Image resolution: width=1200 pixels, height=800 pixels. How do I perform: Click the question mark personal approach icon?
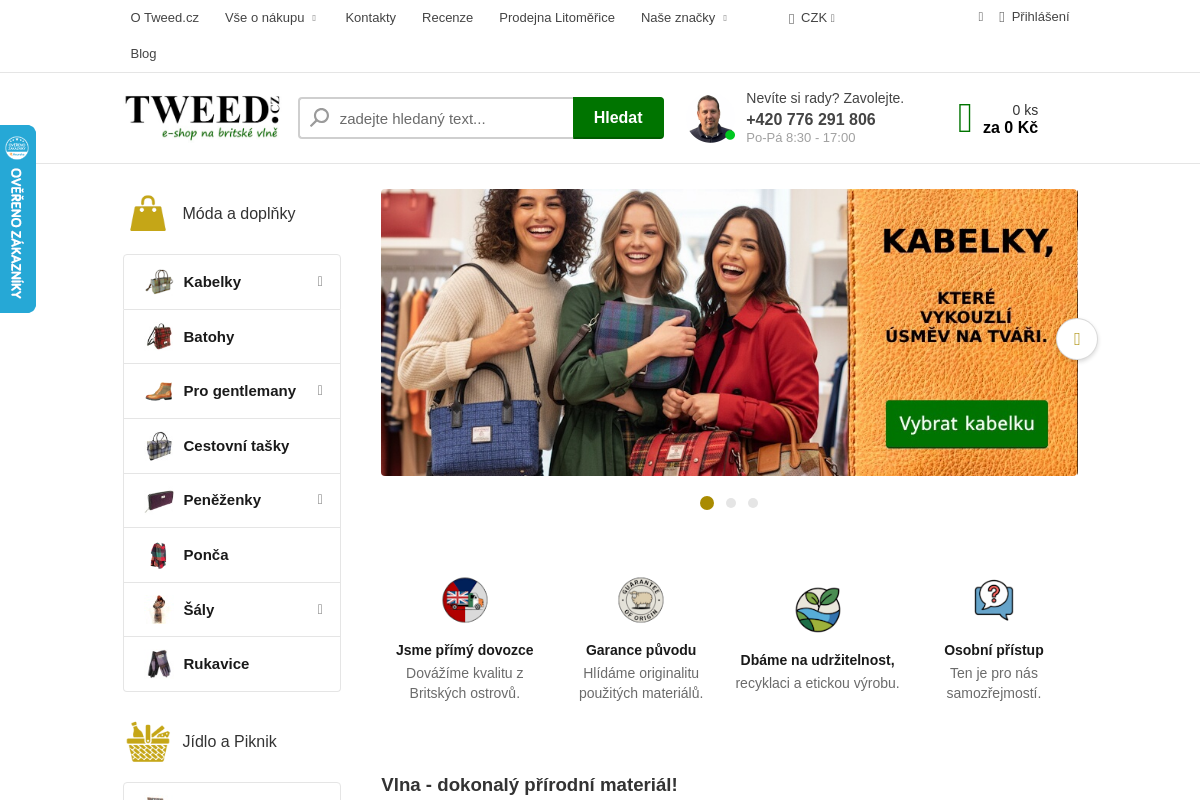click(x=994, y=600)
